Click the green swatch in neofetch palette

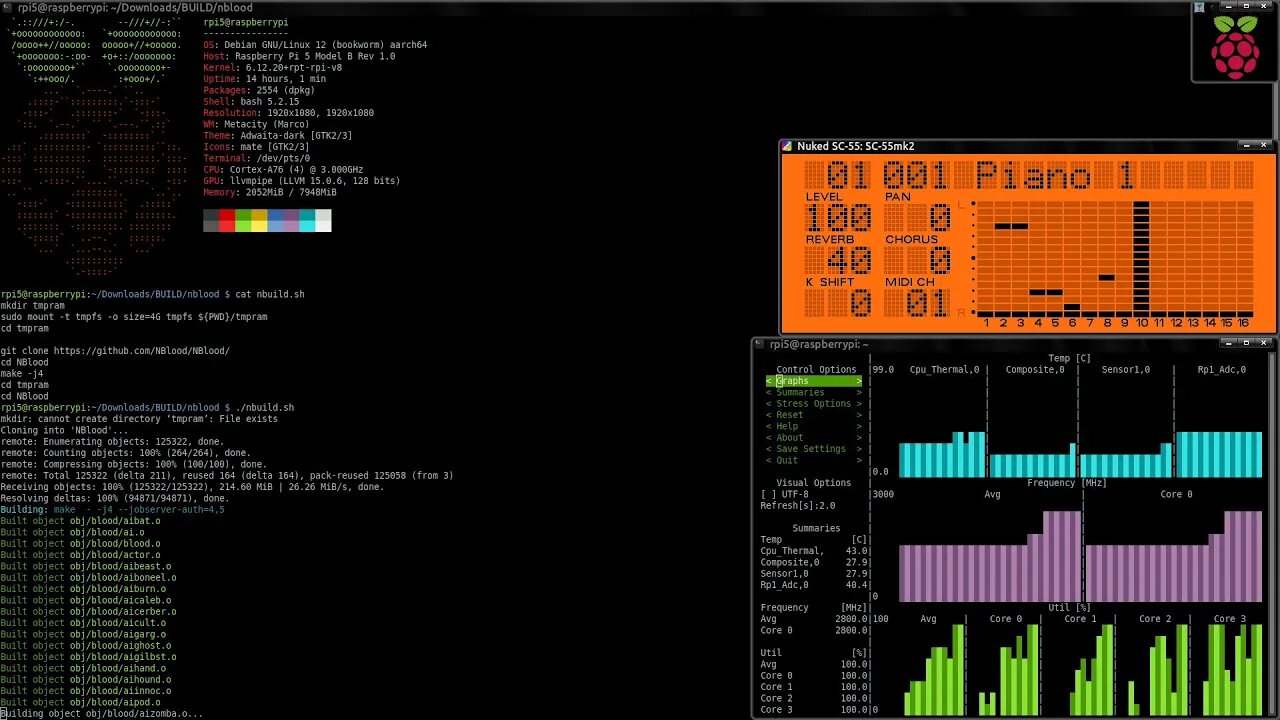tap(243, 221)
